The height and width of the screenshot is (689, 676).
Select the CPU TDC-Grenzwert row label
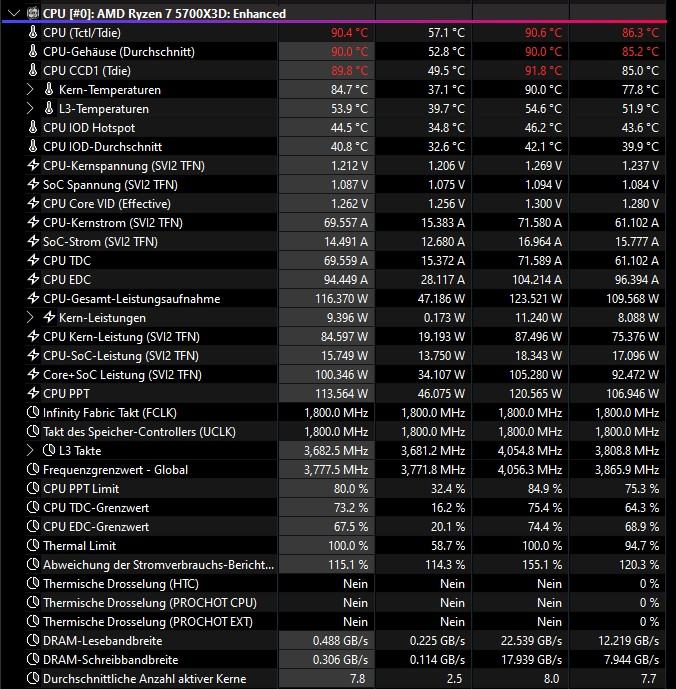[x=96, y=508]
